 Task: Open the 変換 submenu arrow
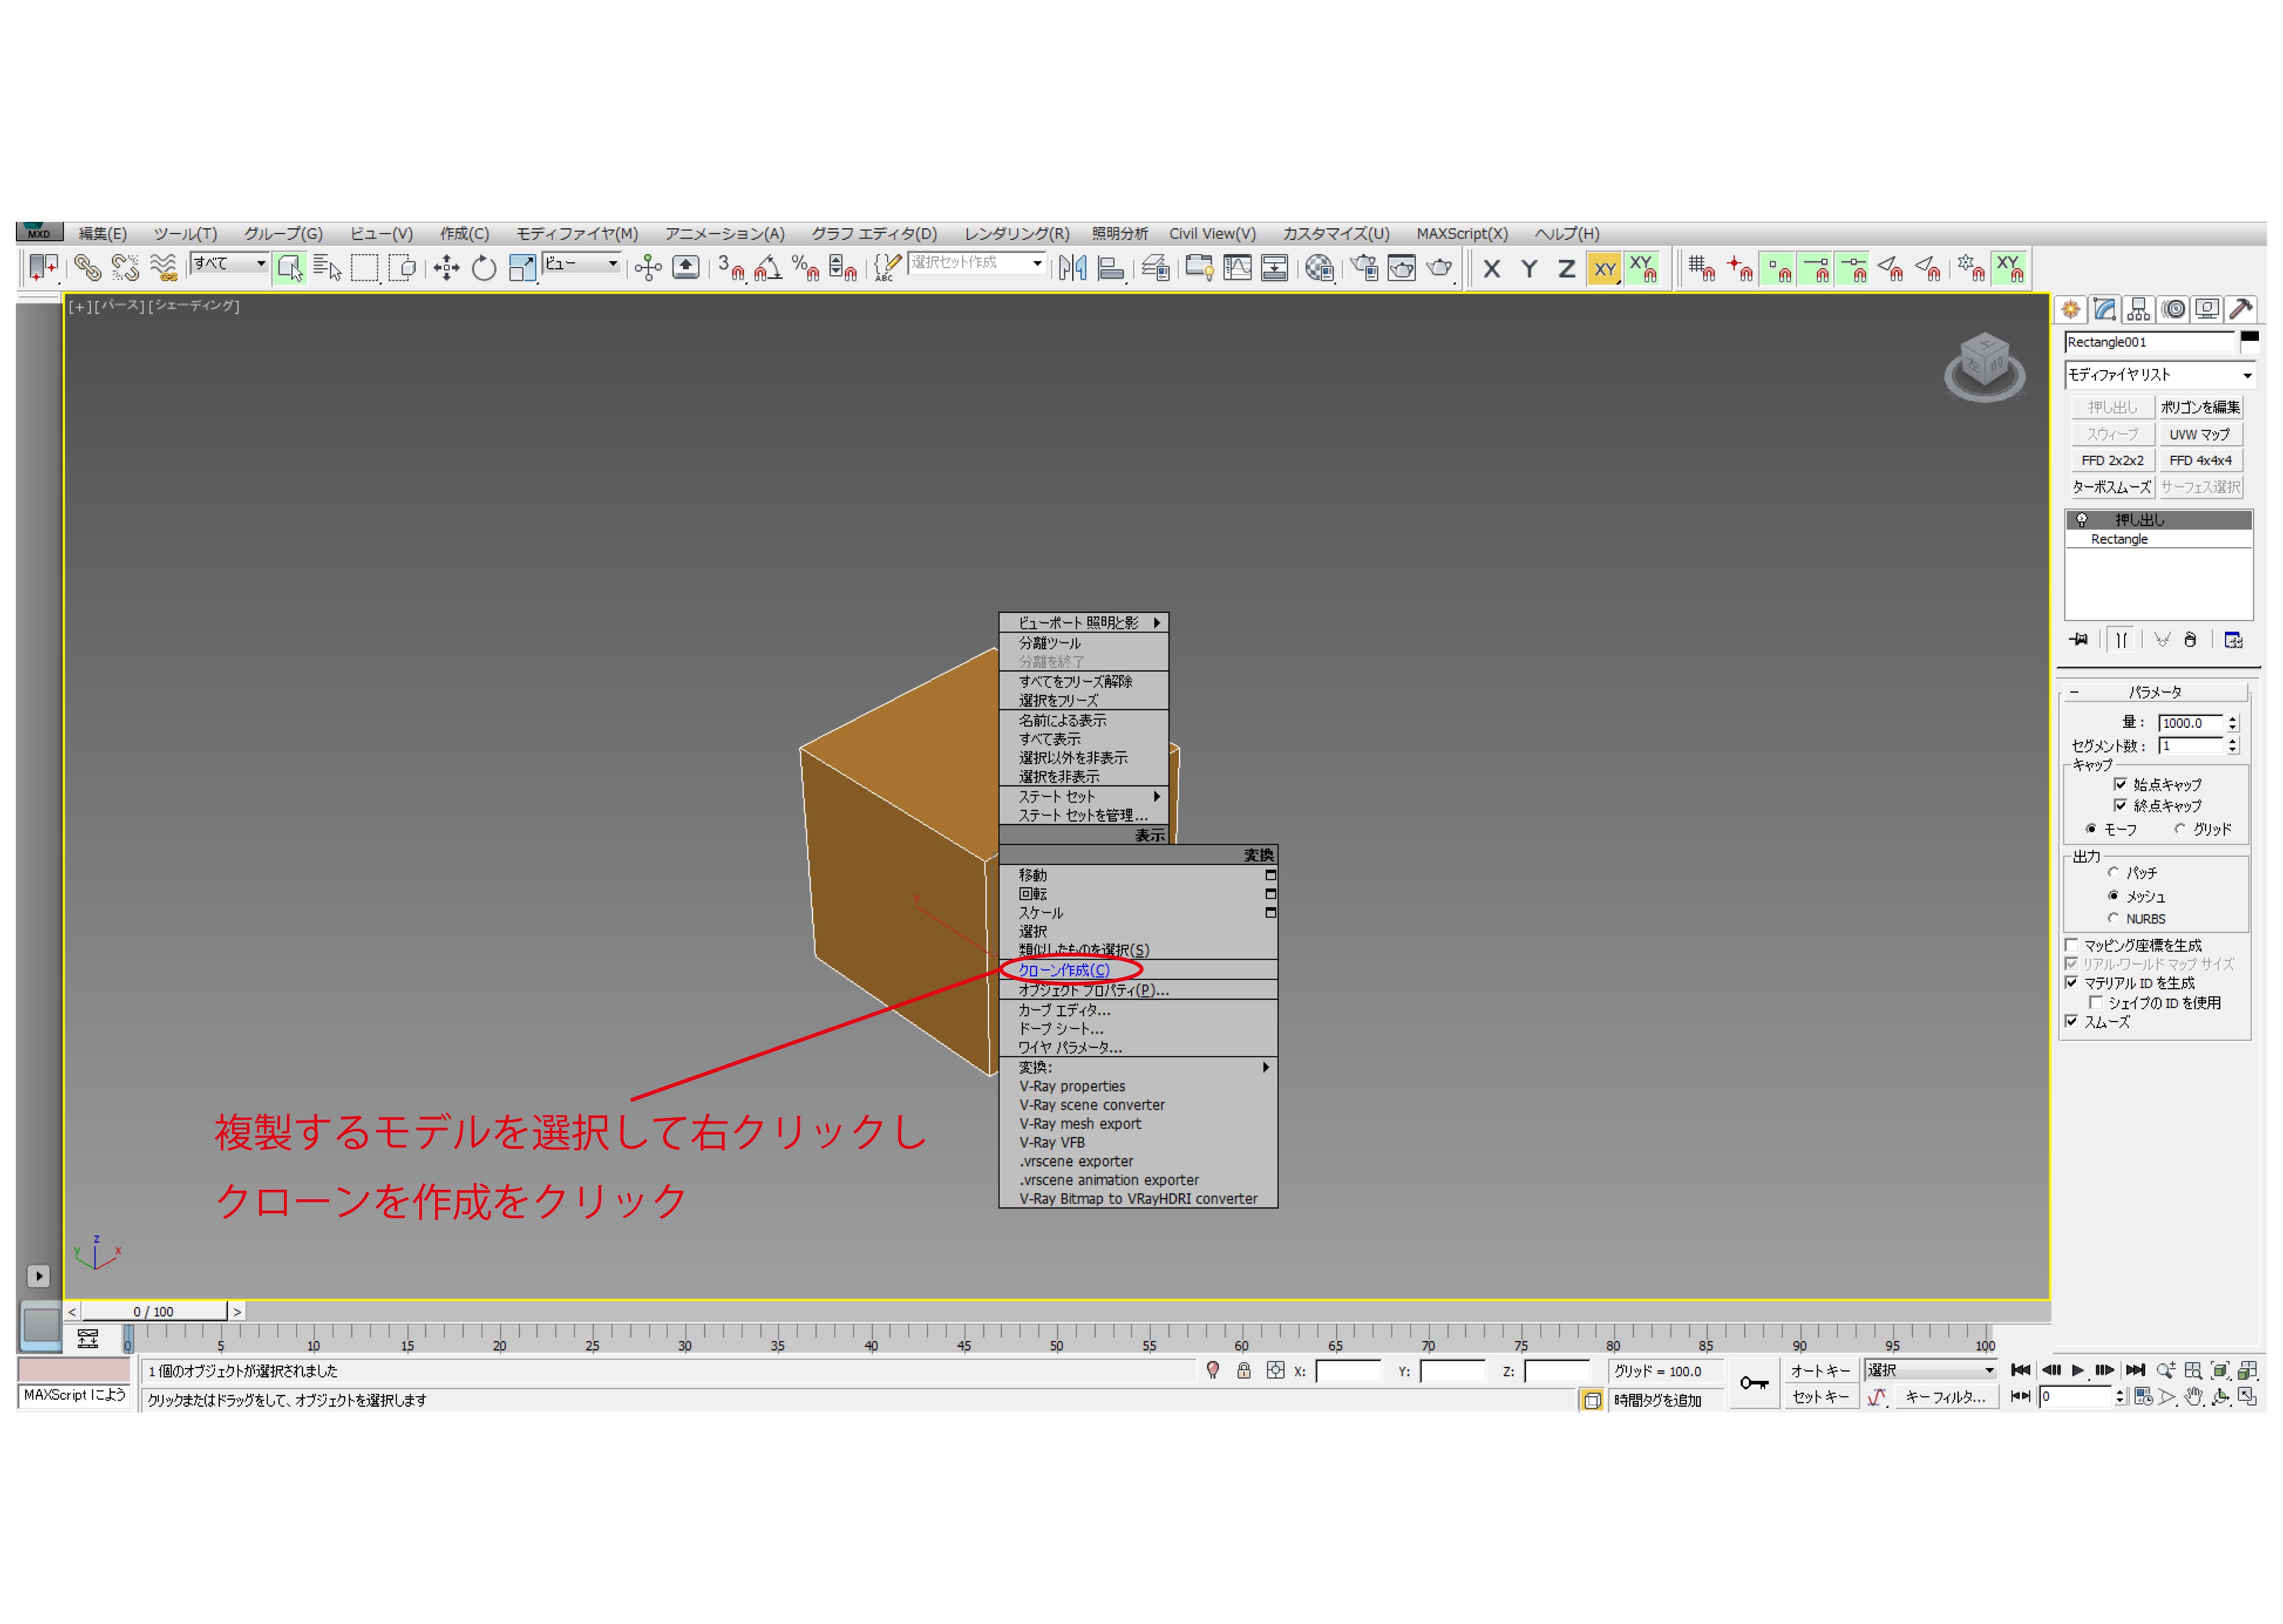(x=1266, y=1067)
